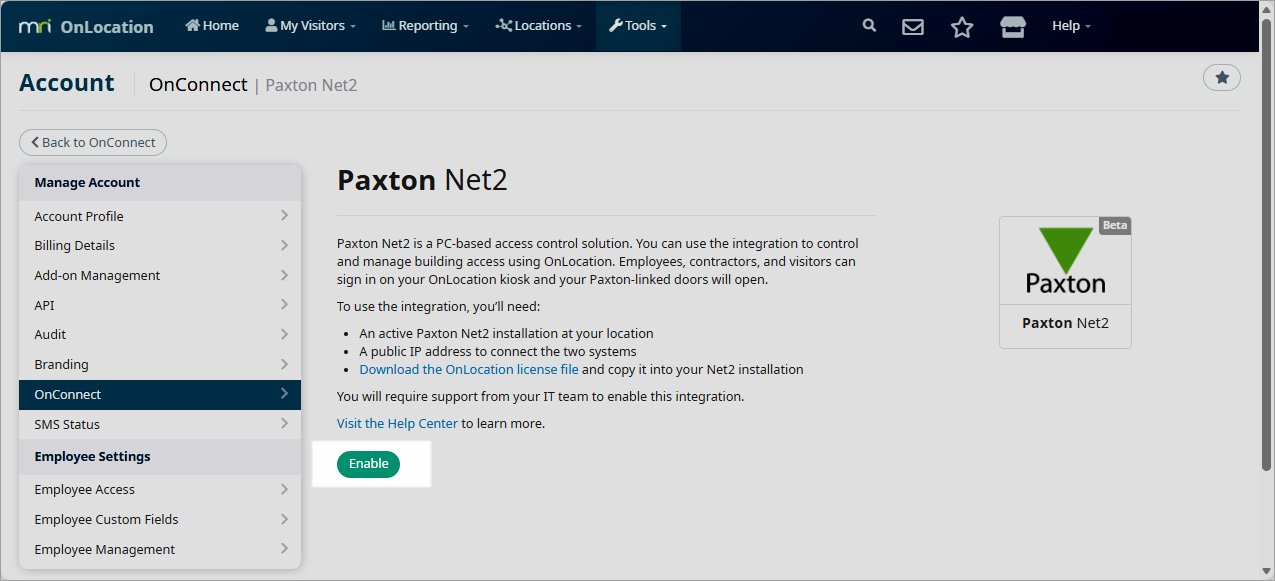1275x581 pixels.
Task: Click the MRI OnLocation logo
Action: (x=86, y=26)
